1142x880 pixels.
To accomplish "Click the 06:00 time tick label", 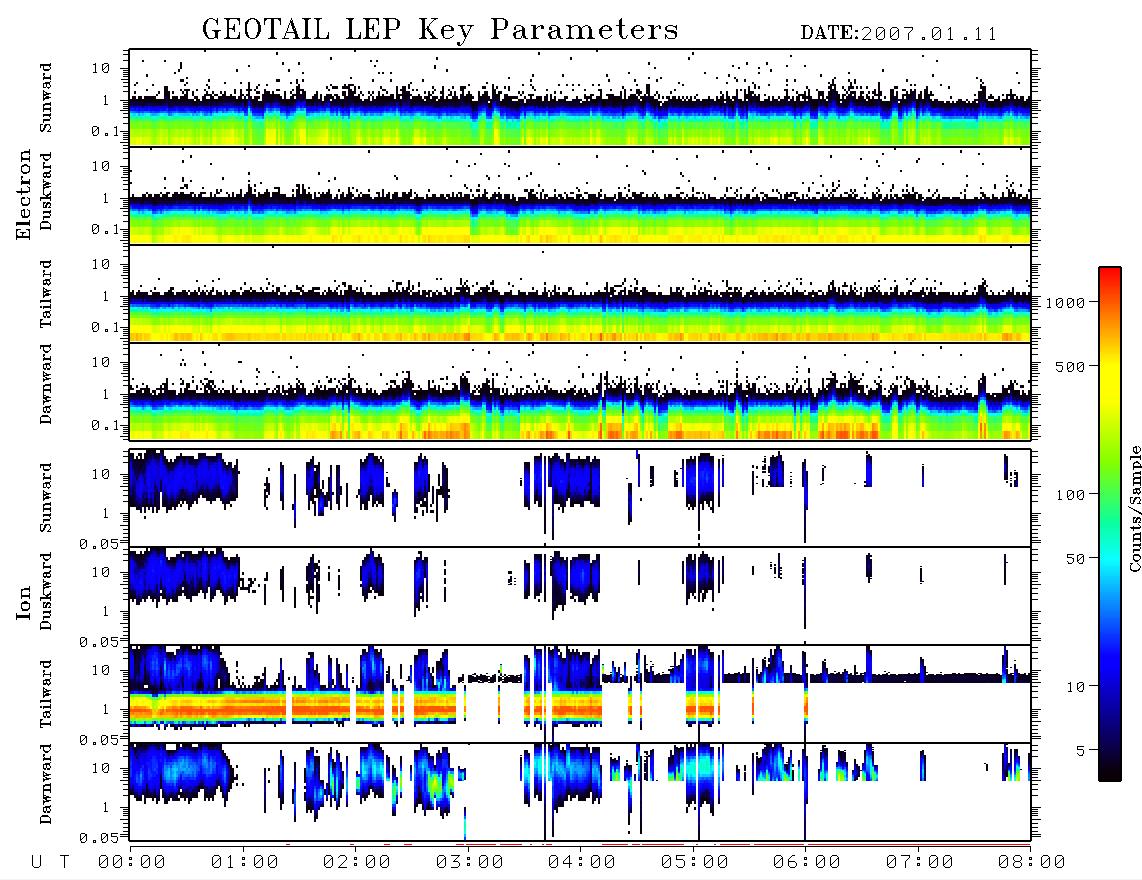I will click(x=807, y=863).
